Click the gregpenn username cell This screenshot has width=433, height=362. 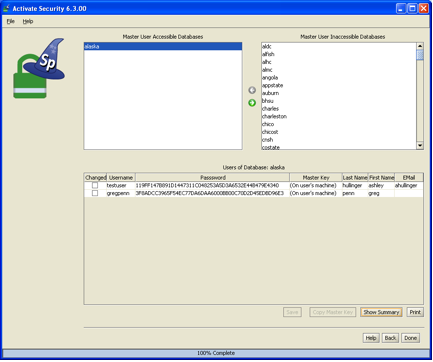pos(121,193)
